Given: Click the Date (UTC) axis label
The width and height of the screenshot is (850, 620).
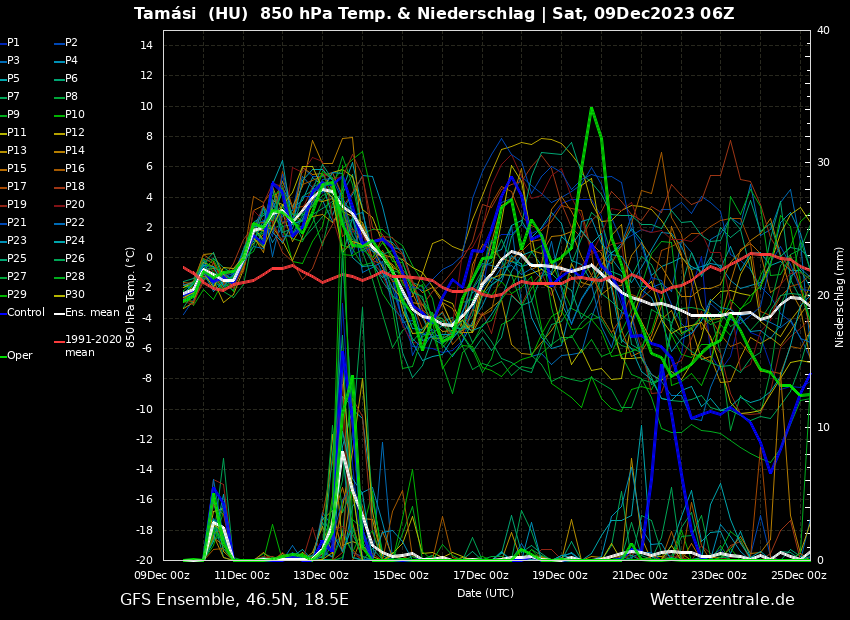Looking at the screenshot, I should coord(485,593).
